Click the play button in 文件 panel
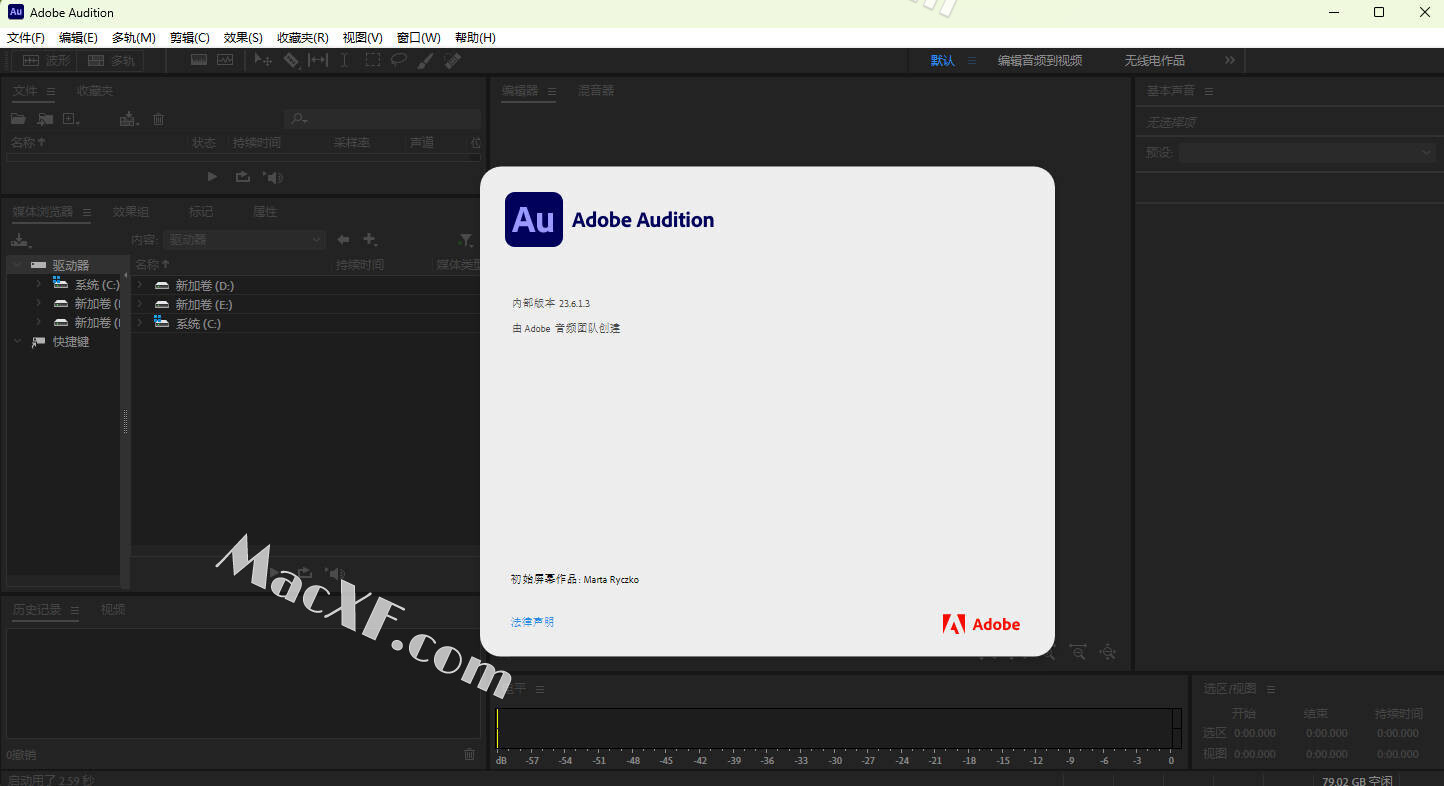The width and height of the screenshot is (1444, 786). point(212,177)
